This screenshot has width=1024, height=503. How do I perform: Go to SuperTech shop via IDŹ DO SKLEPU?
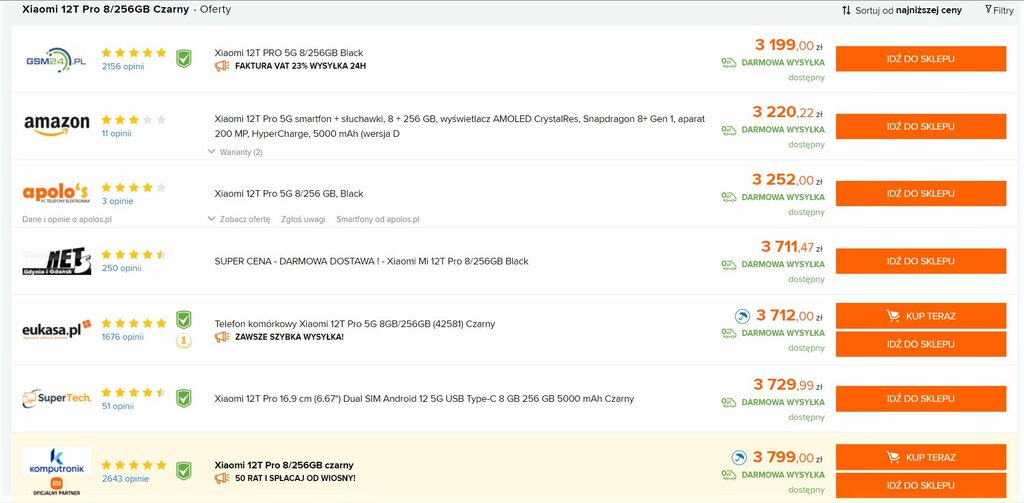click(x=921, y=398)
